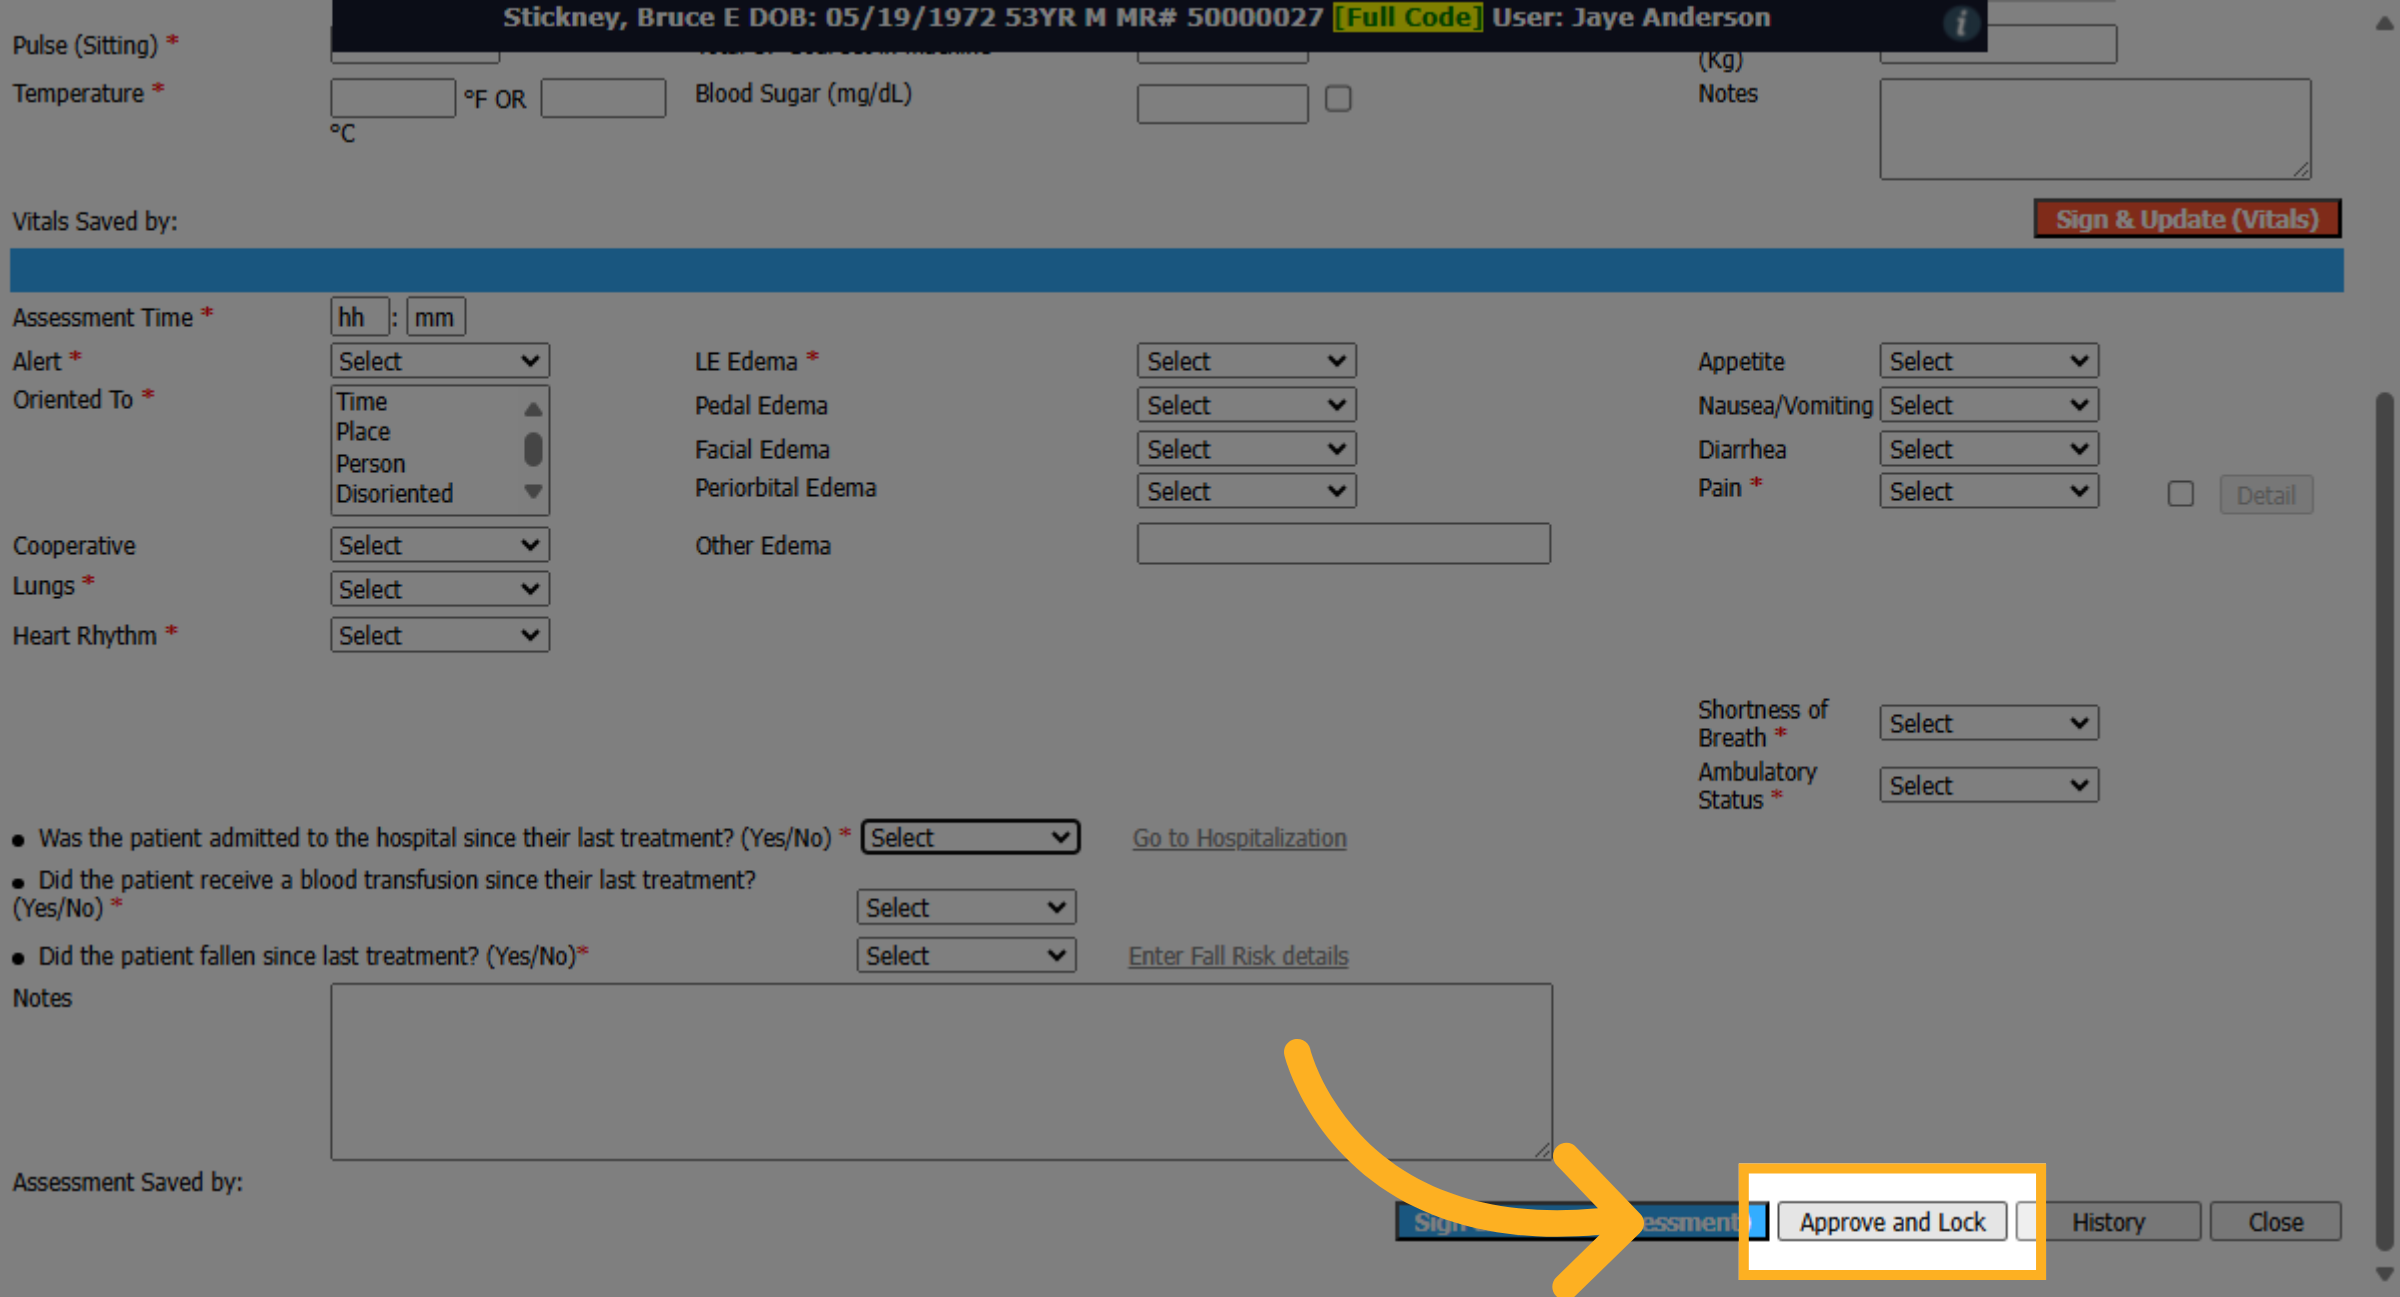Open the Pedal Edema dropdown
The width and height of the screenshot is (2400, 1297).
[x=1246, y=405]
